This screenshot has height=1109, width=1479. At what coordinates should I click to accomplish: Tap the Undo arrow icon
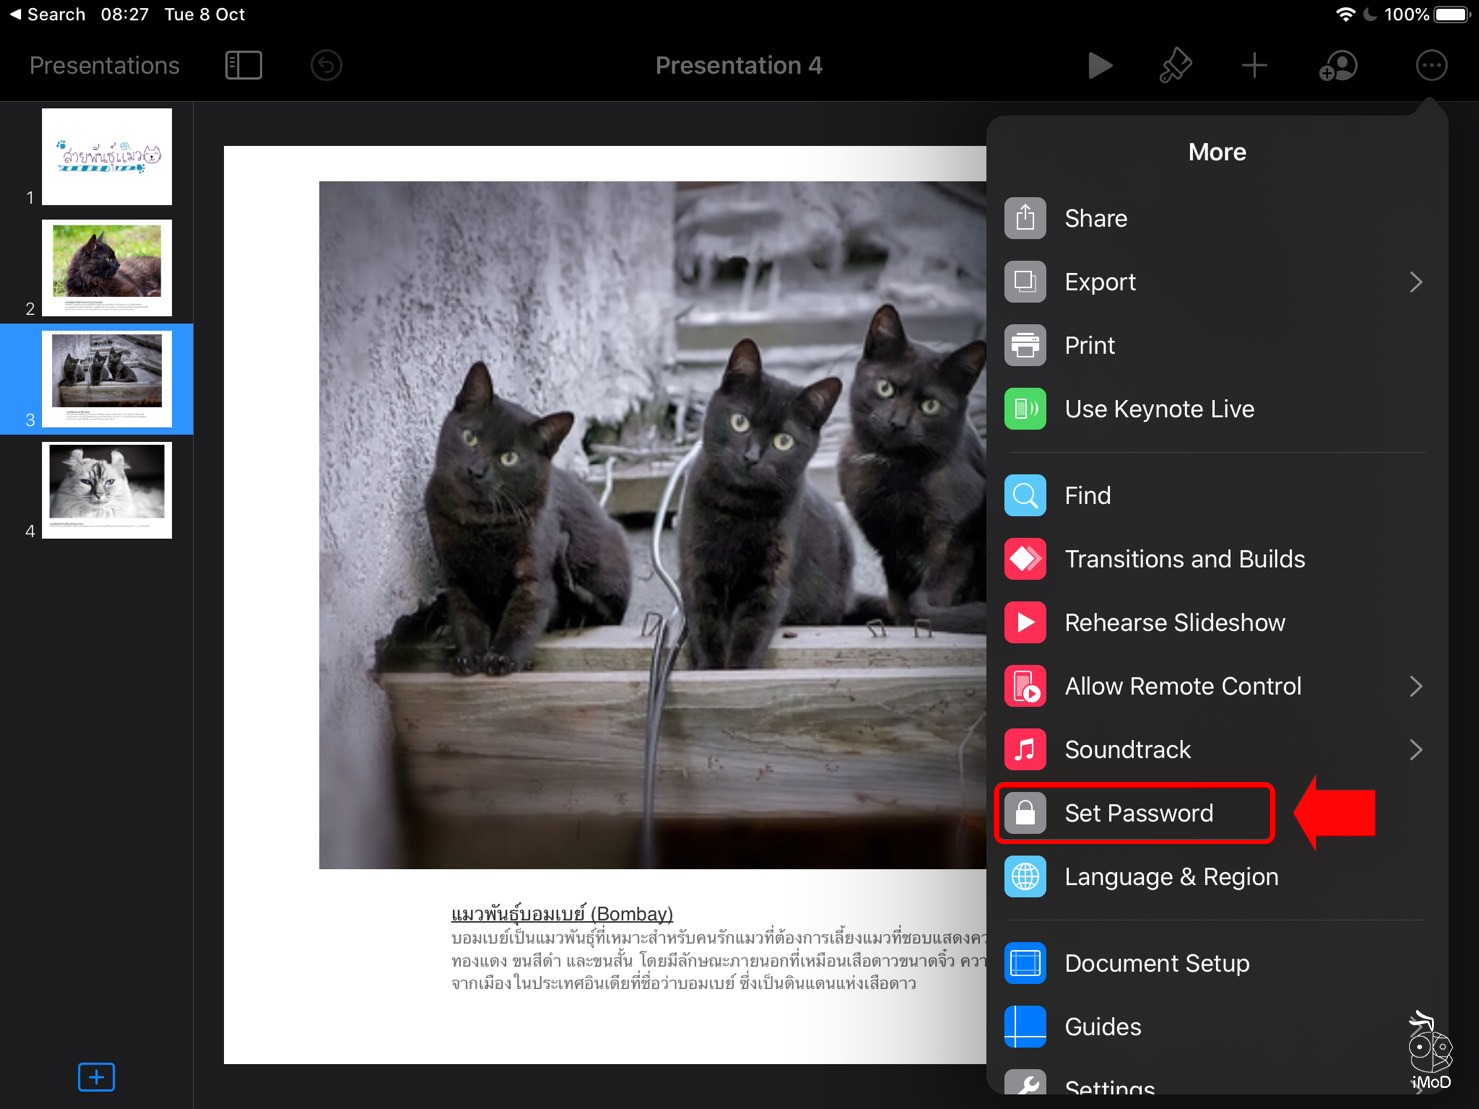[326, 66]
